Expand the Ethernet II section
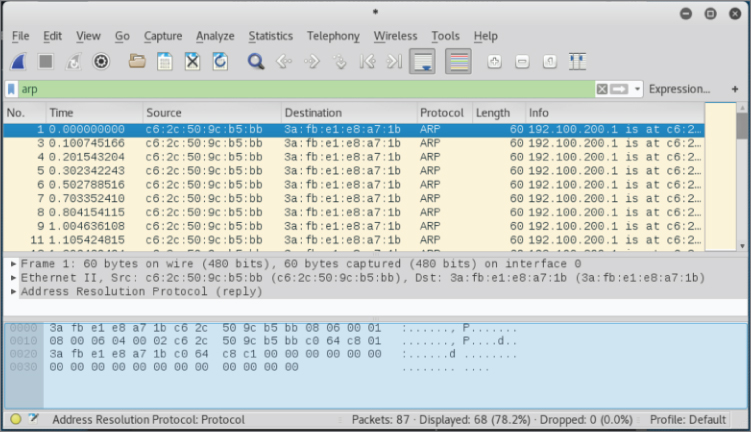The width and height of the screenshot is (751, 432). [13, 278]
